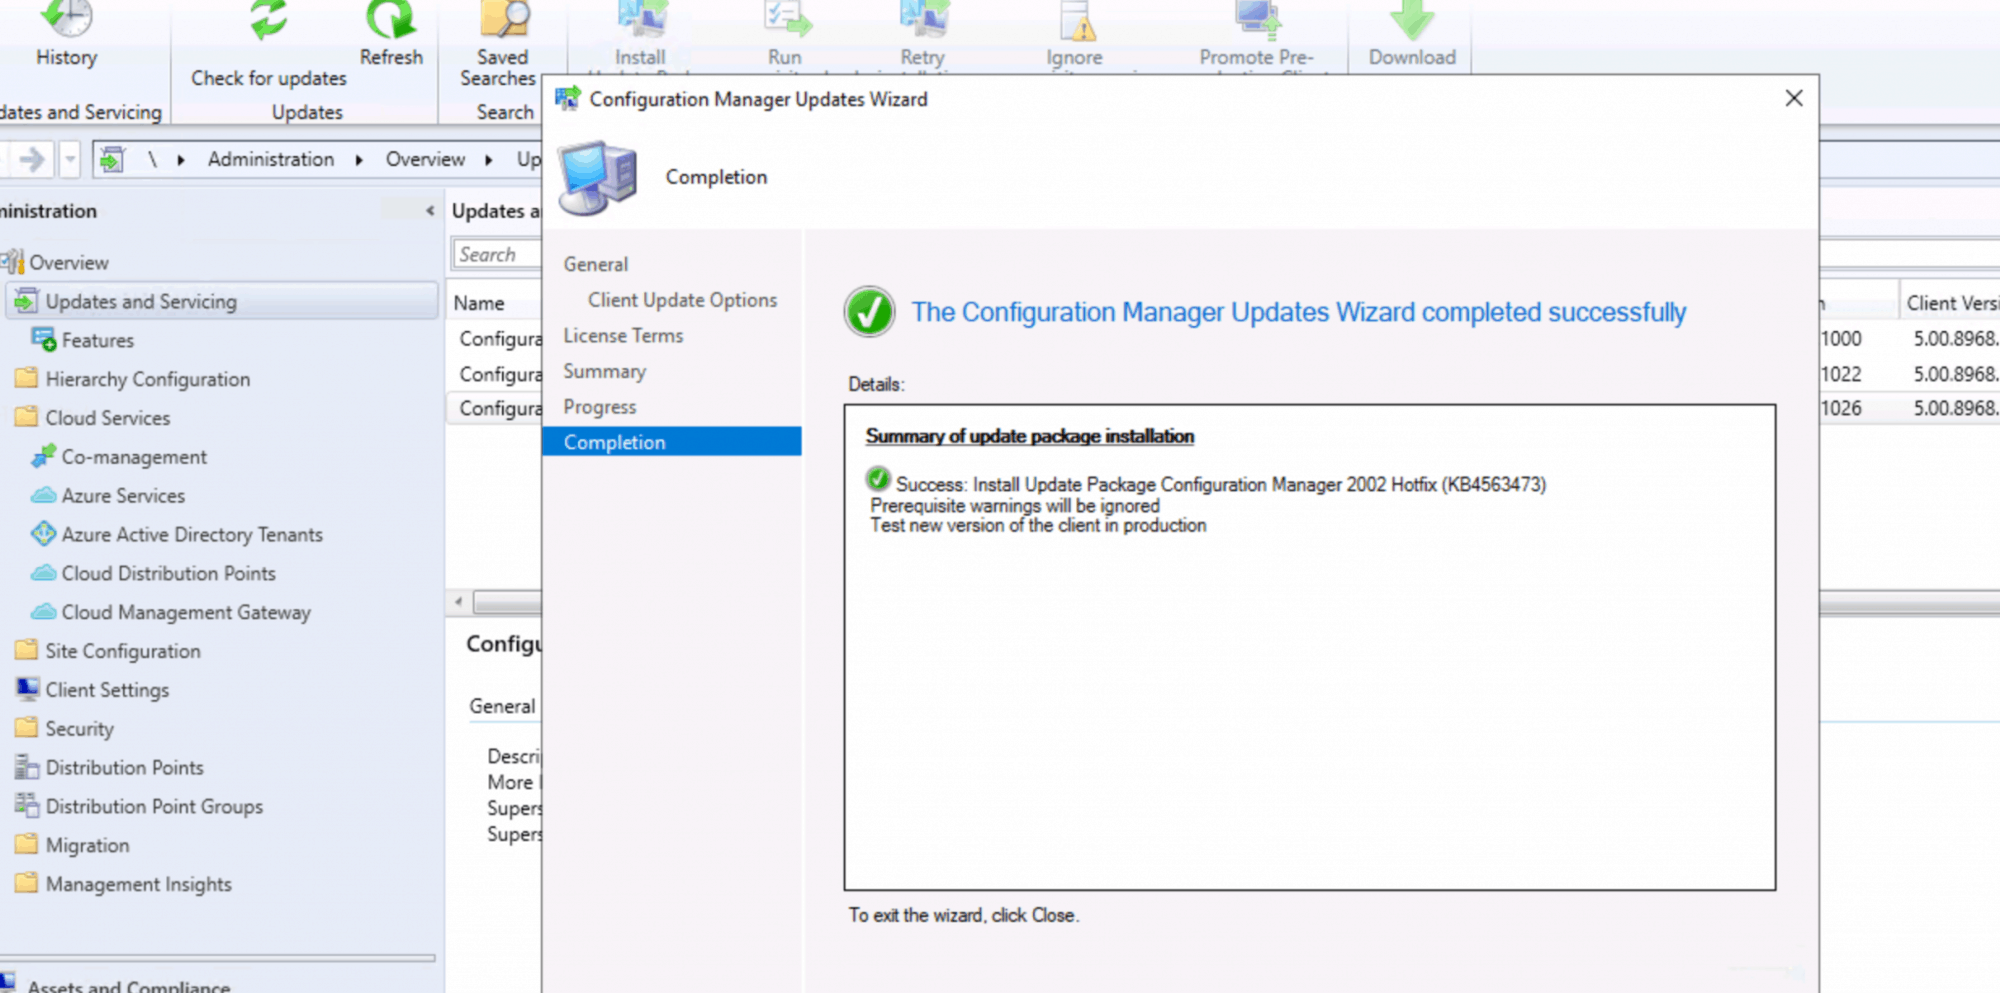Select Updates and Servicing tree node
The width and height of the screenshot is (2000, 993).
coord(222,301)
